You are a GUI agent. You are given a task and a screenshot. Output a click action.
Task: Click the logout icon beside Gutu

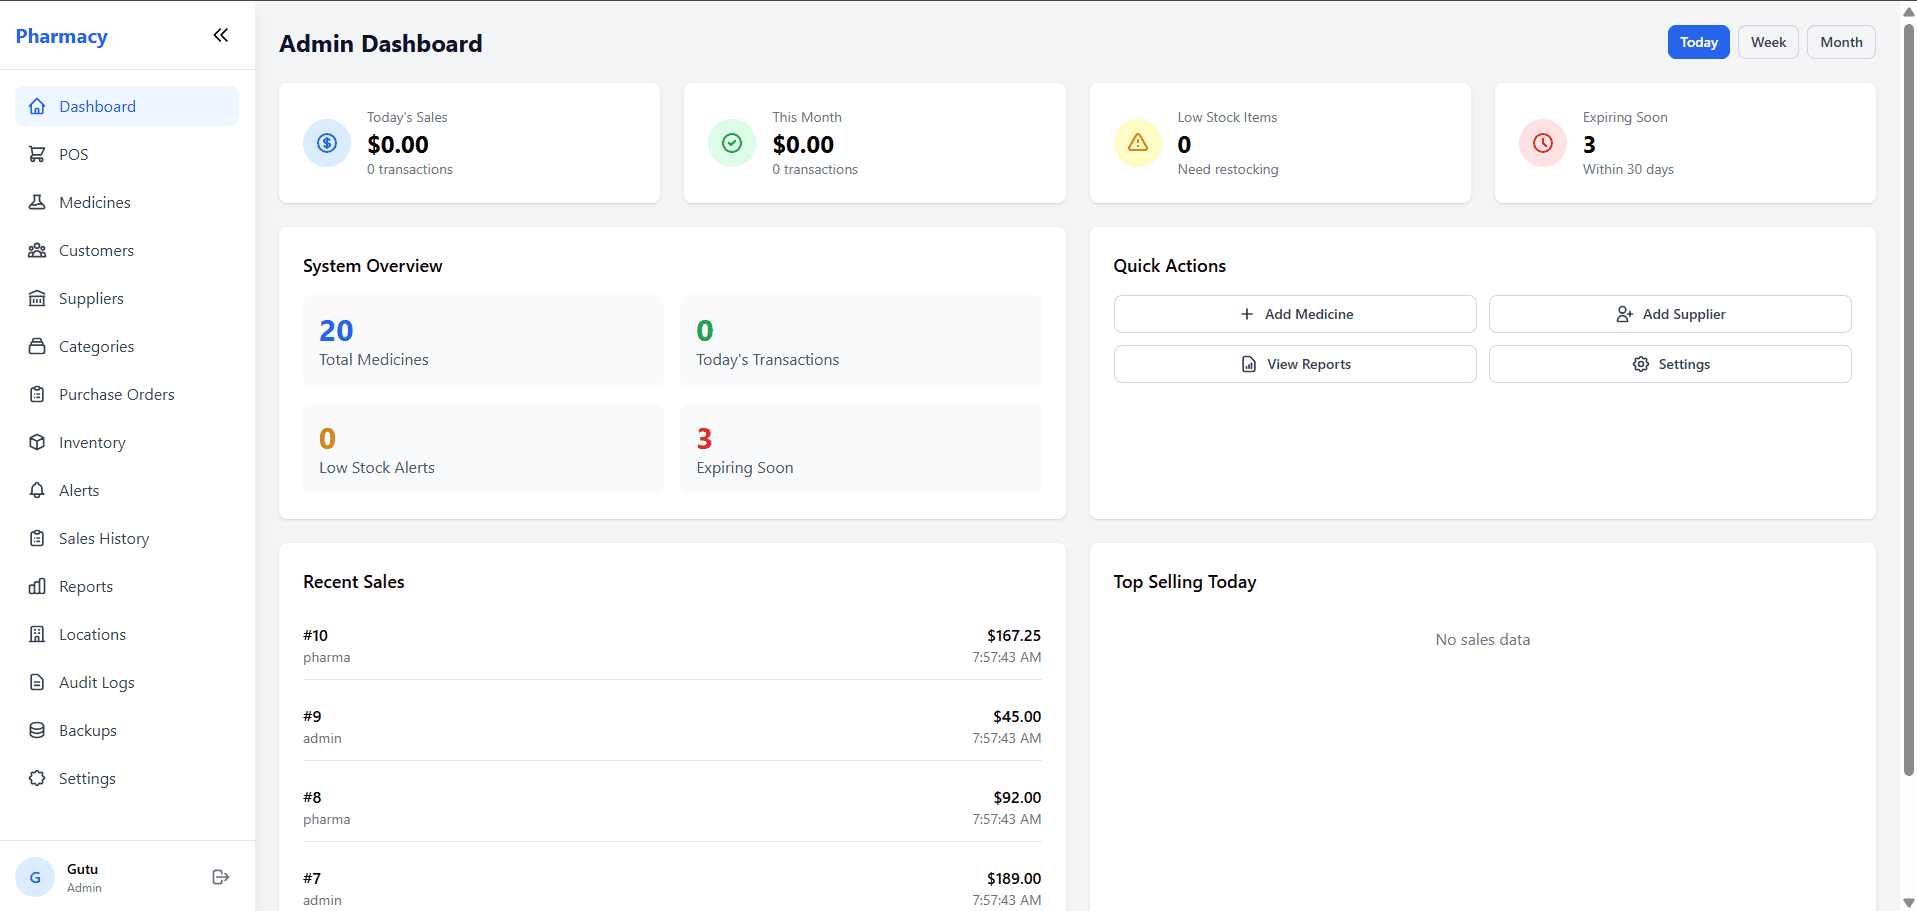pyautogui.click(x=221, y=877)
